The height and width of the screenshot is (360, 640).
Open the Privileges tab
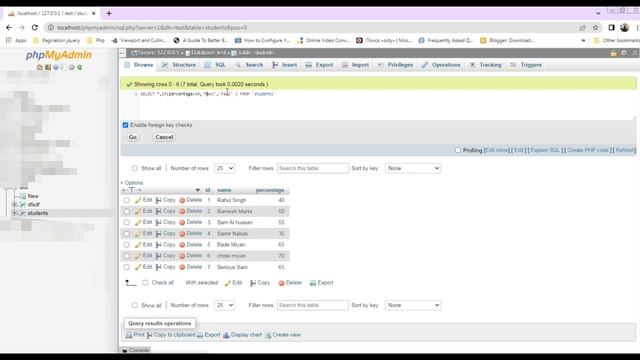click(396, 65)
